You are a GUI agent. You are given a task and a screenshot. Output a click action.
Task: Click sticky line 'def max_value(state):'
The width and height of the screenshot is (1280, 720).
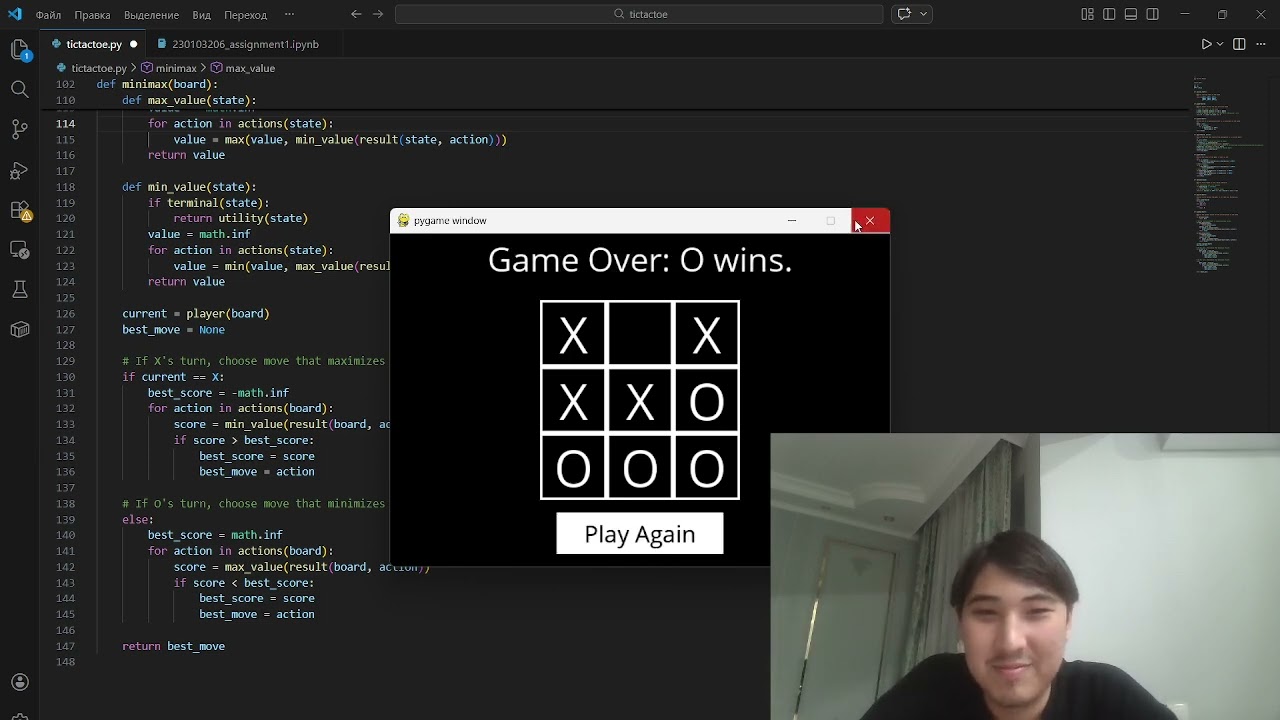(189, 100)
